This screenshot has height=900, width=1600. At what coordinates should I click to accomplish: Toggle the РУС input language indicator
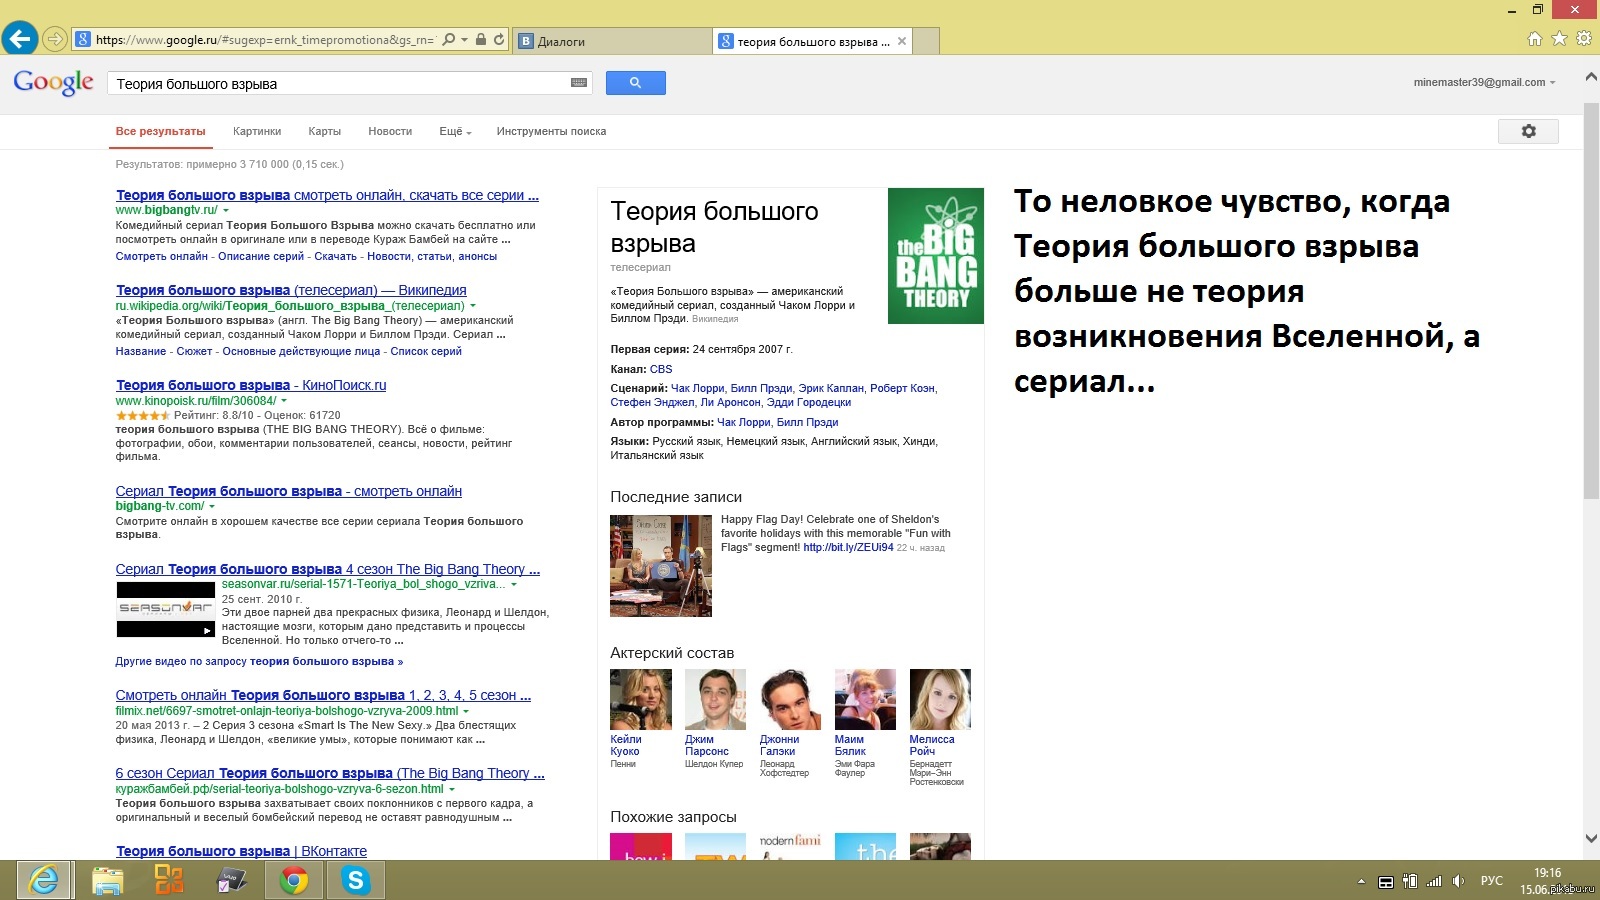point(1491,881)
